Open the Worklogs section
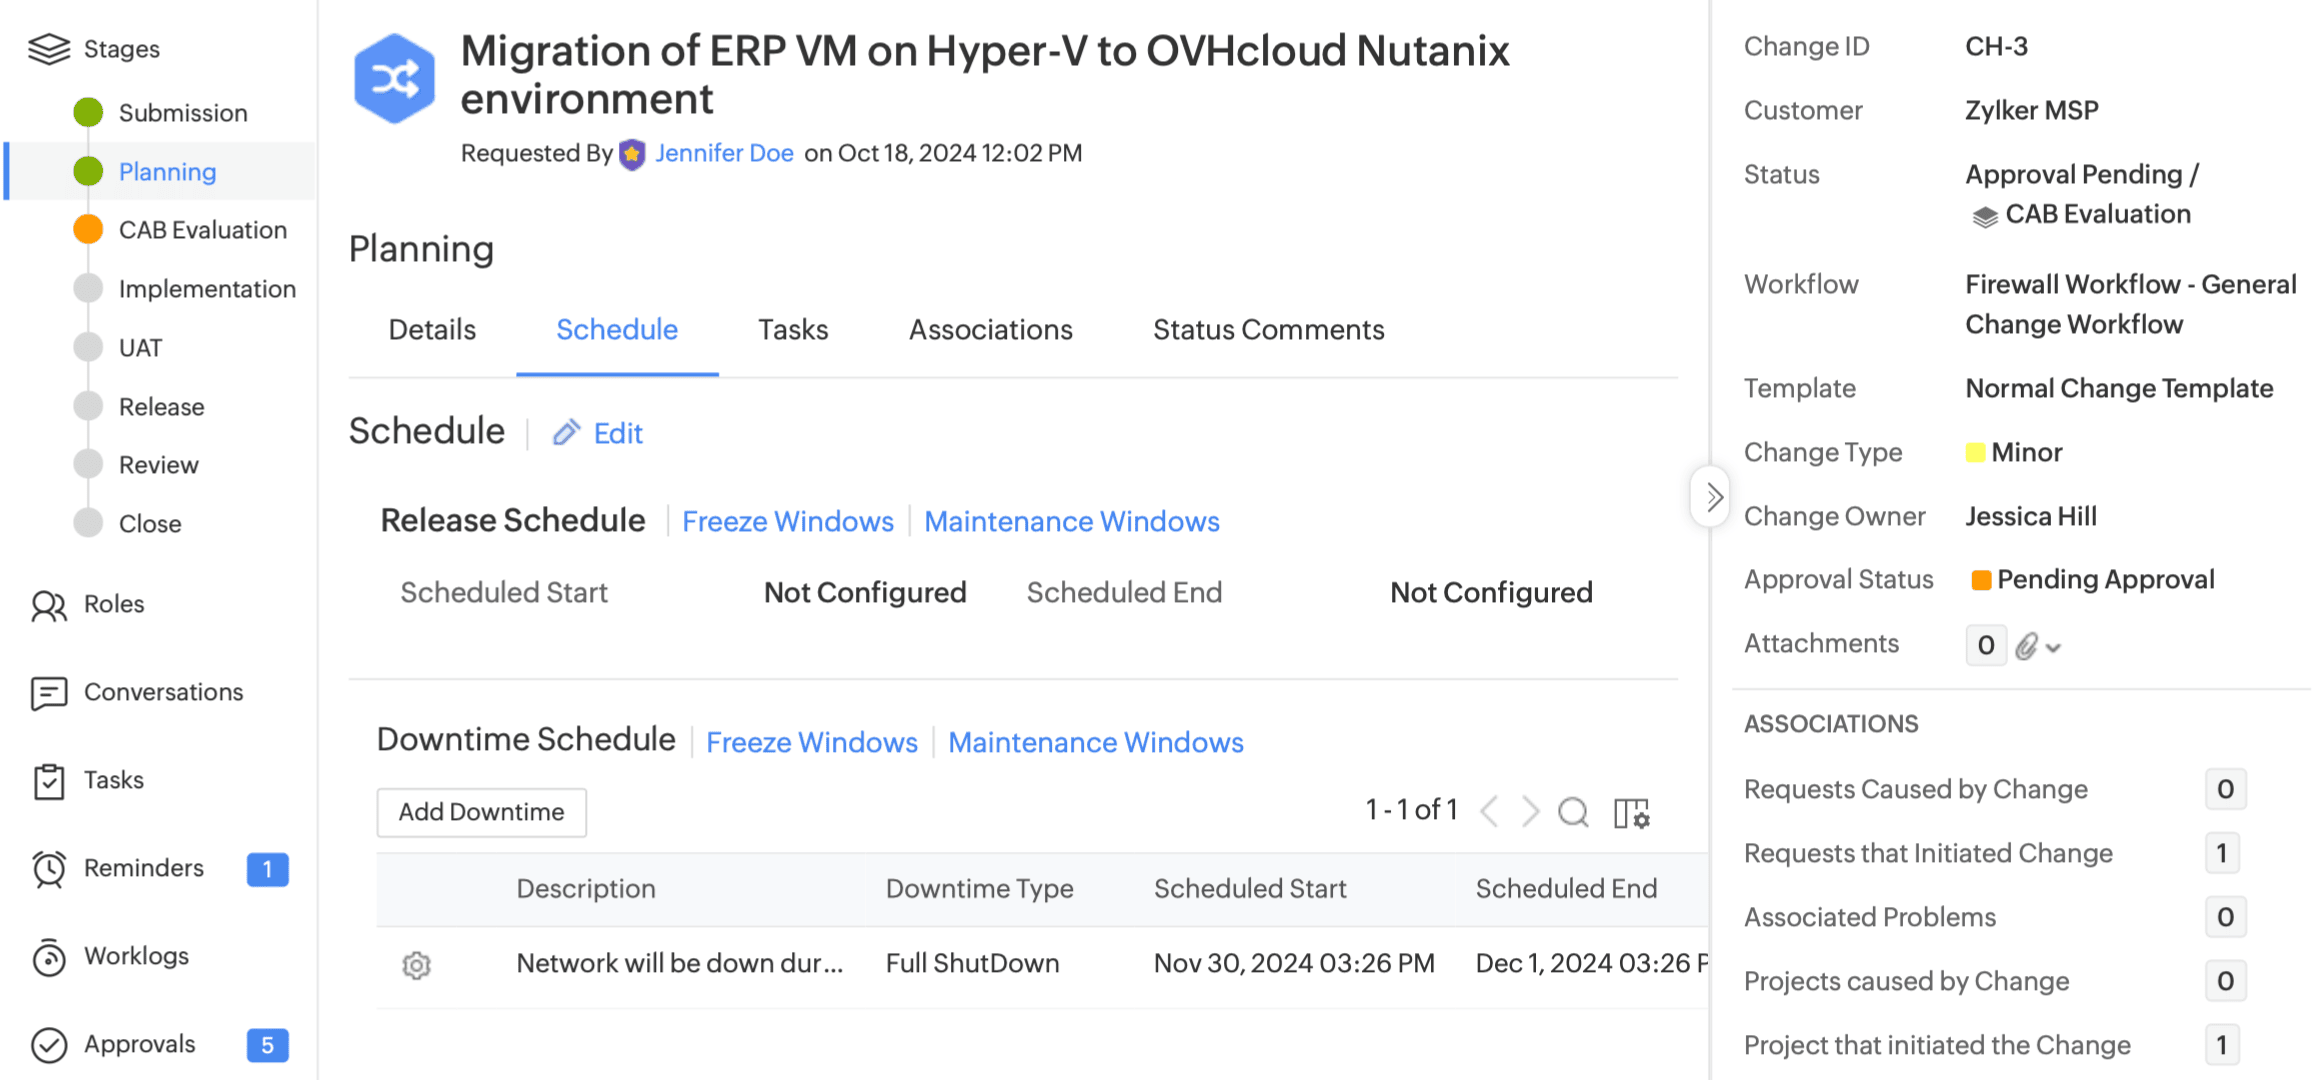Screen dimensions: 2318x1080 136,956
